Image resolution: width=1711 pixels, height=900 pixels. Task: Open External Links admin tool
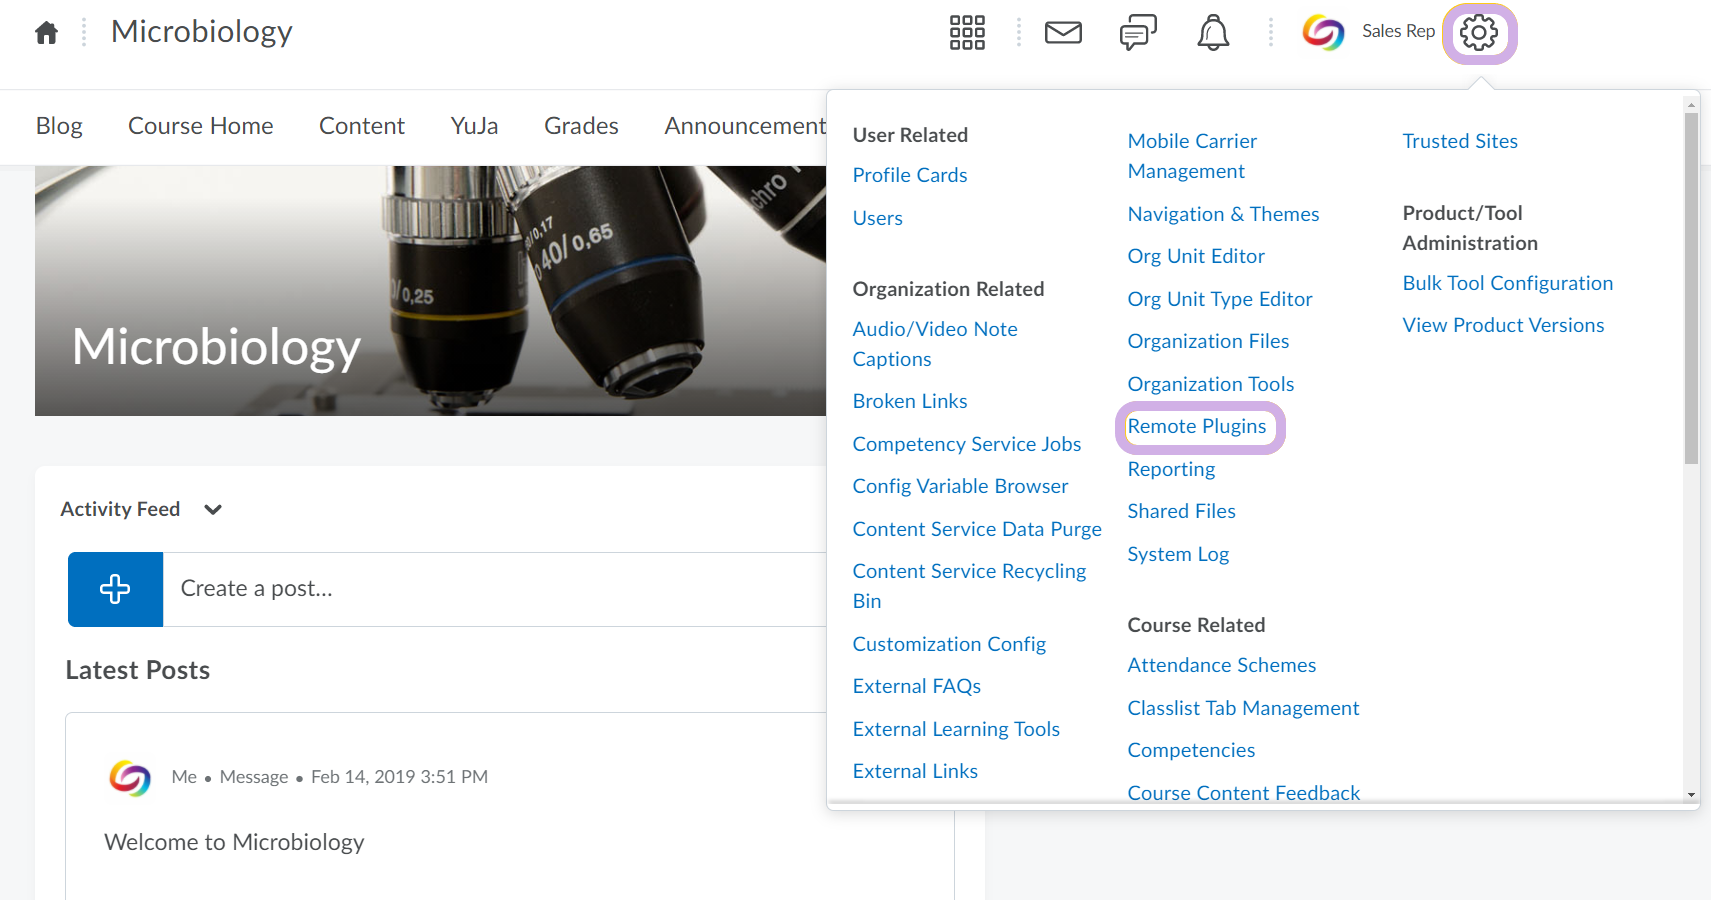coord(915,771)
